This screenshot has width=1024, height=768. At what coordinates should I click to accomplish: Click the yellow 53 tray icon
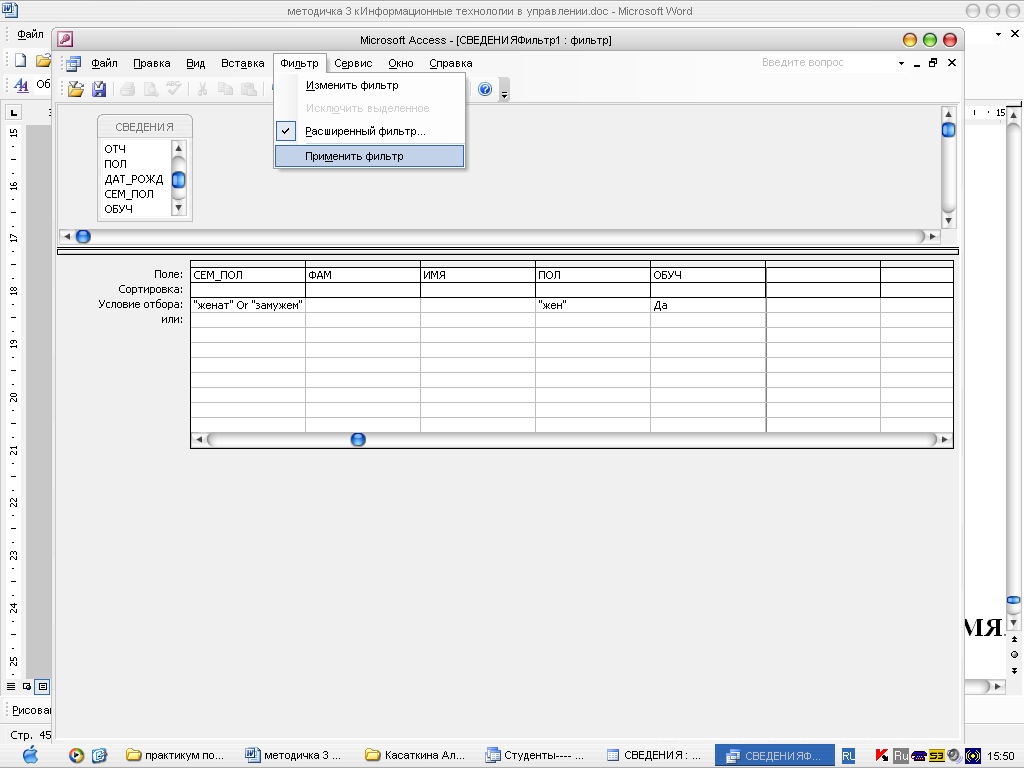pyautogui.click(x=936, y=756)
